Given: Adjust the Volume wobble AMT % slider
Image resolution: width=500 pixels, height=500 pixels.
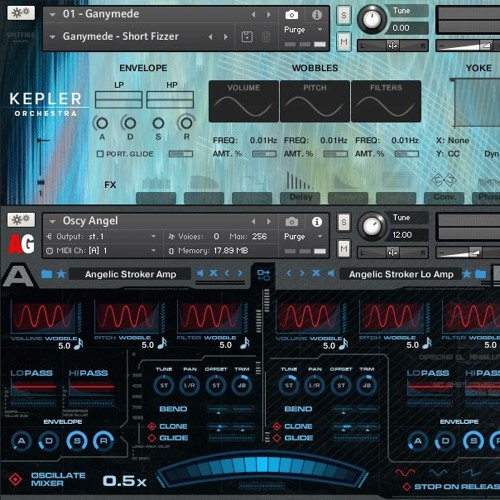Looking at the screenshot, I should [x=264, y=154].
